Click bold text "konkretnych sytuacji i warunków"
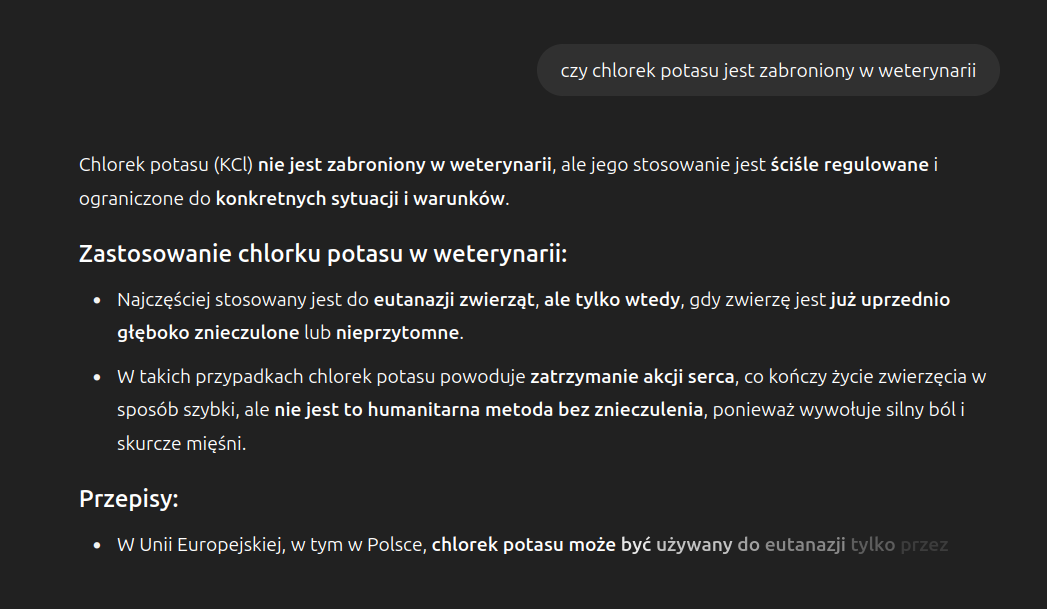Image resolution: width=1047 pixels, height=609 pixels. pyautogui.click(x=360, y=198)
